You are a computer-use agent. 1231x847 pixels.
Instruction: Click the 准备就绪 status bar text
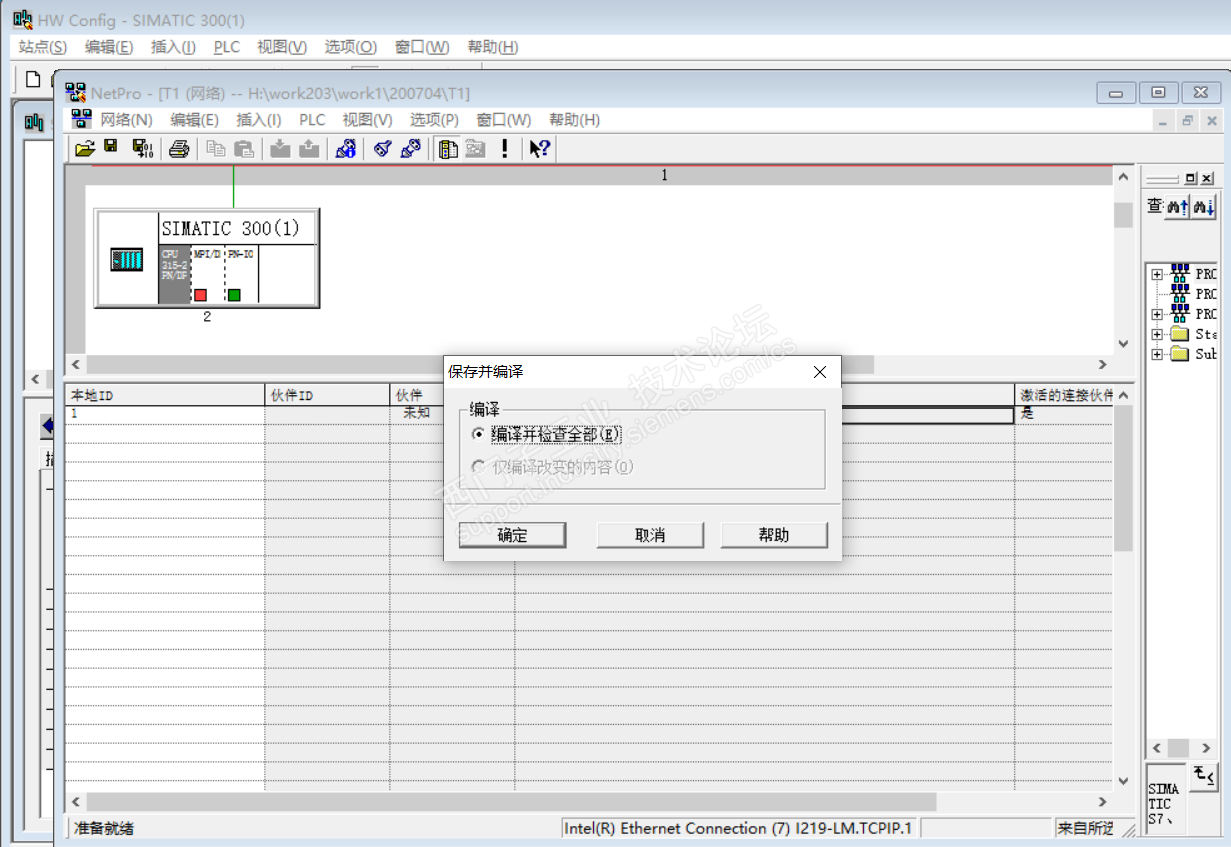[104, 828]
